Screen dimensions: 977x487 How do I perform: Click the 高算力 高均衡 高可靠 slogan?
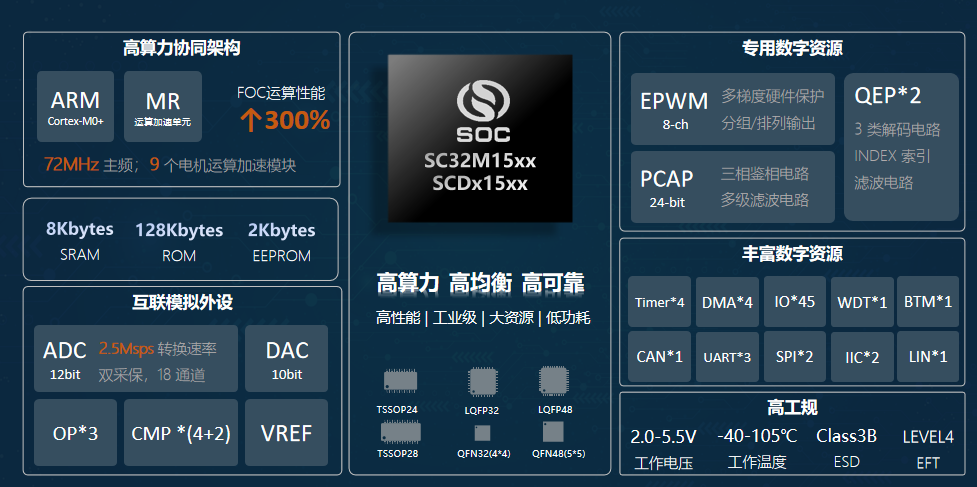[x=480, y=283]
